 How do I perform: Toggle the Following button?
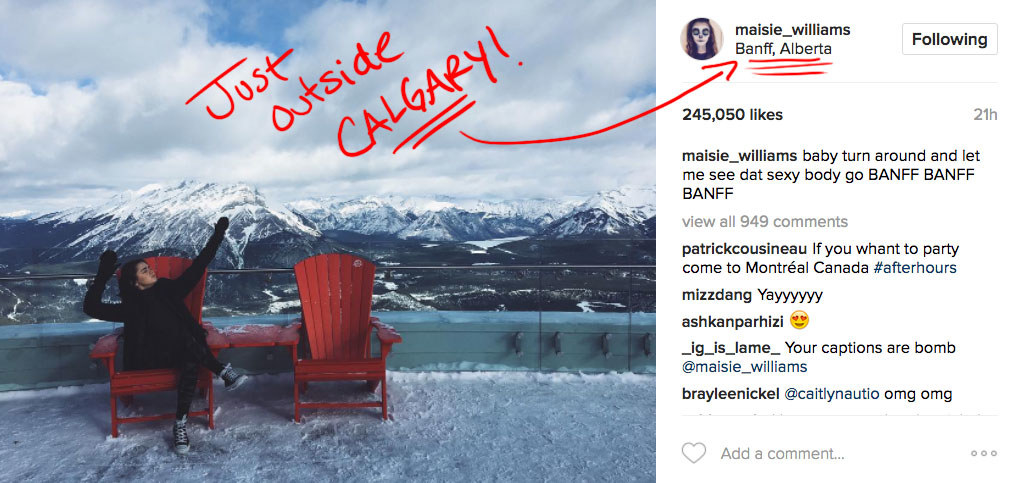(x=949, y=39)
